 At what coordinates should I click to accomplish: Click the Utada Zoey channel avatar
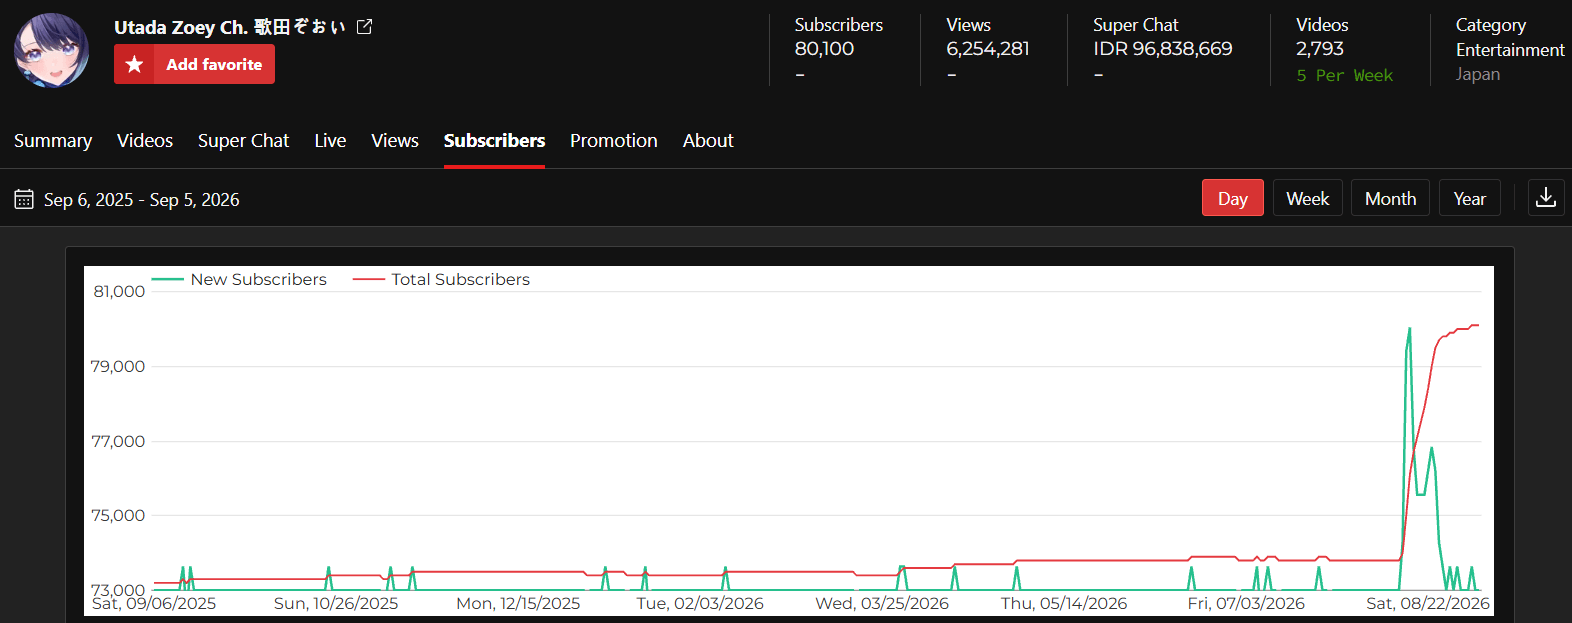(51, 50)
